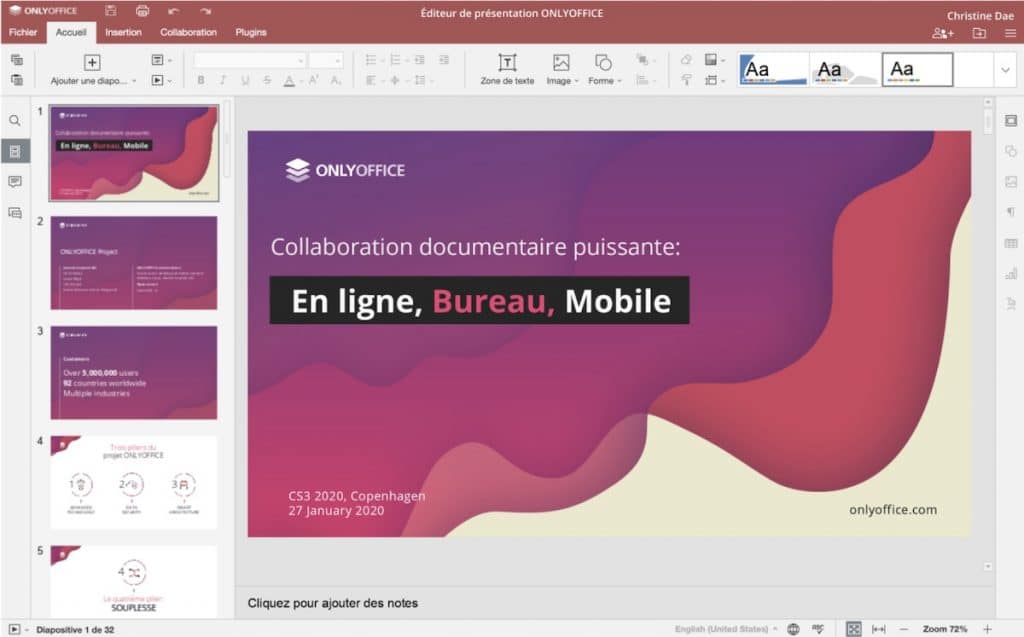Click horizontal align icon
Image resolution: width=1024 pixels, height=637 pixels.
[372, 80]
